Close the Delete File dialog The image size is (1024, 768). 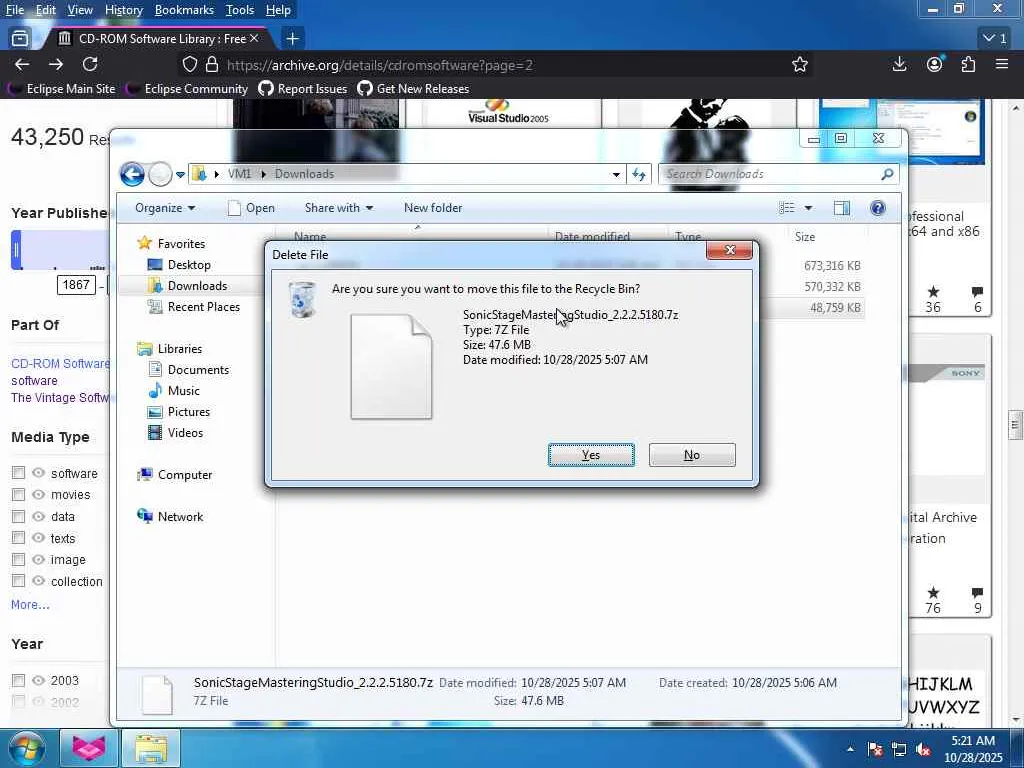[x=729, y=250]
